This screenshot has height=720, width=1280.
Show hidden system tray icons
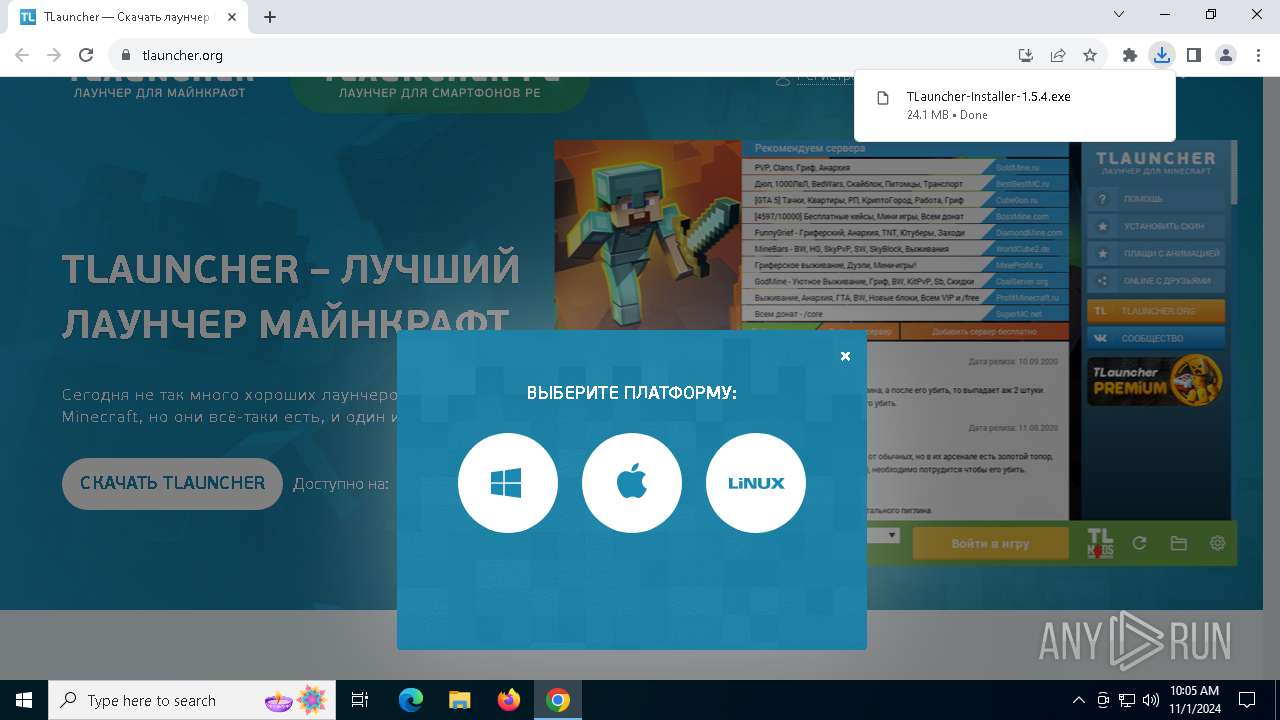(1078, 700)
